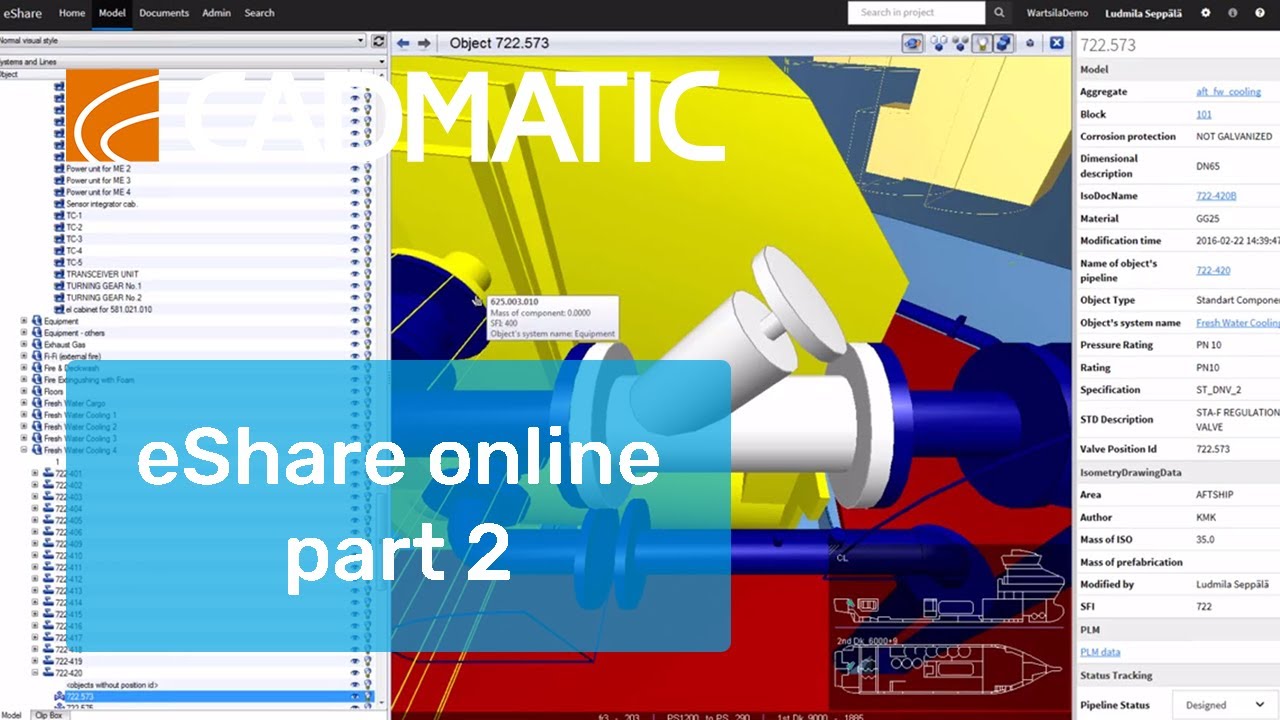This screenshot has height=720, width=1280.
Task: Toggle visibility eye for TC-5
Action: coord(355,262)
